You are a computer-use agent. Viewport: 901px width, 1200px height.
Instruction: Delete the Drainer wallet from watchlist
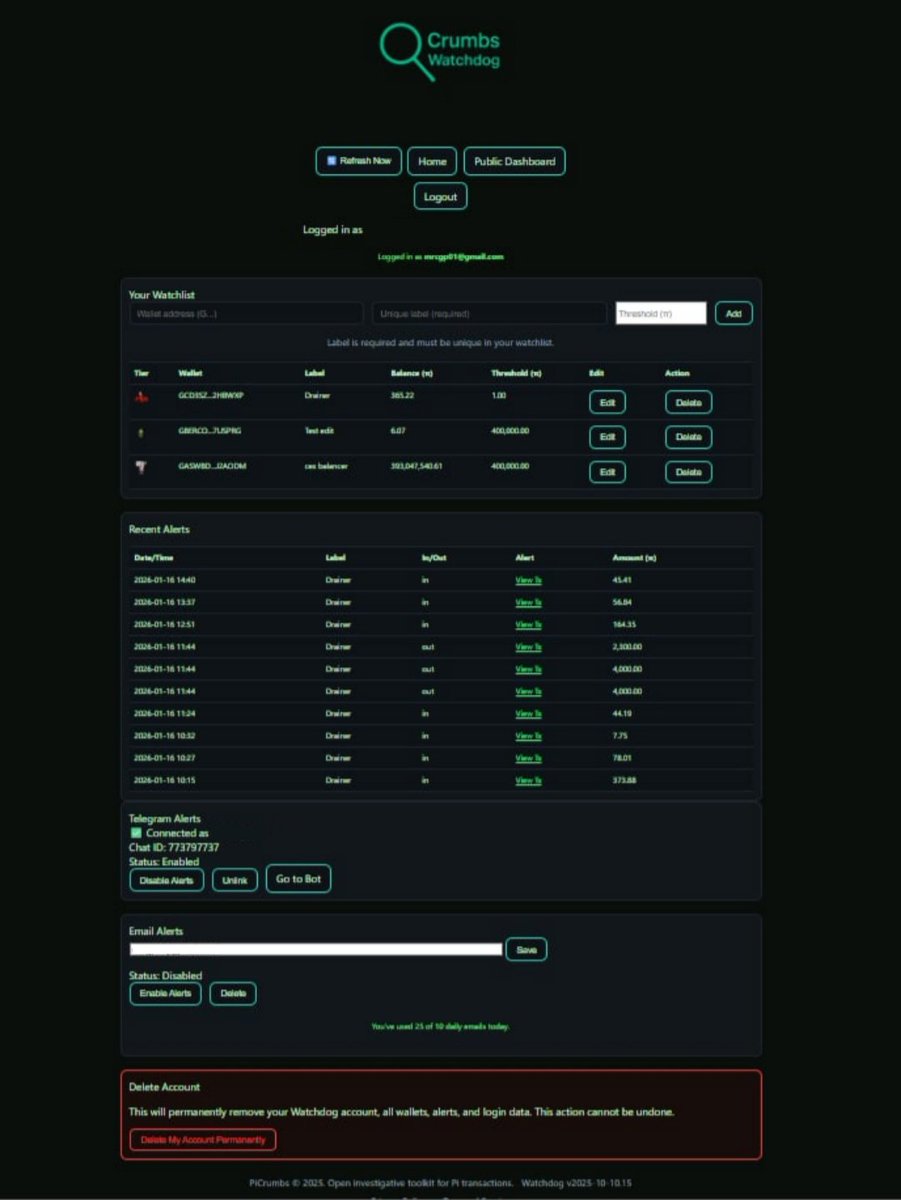689,403
